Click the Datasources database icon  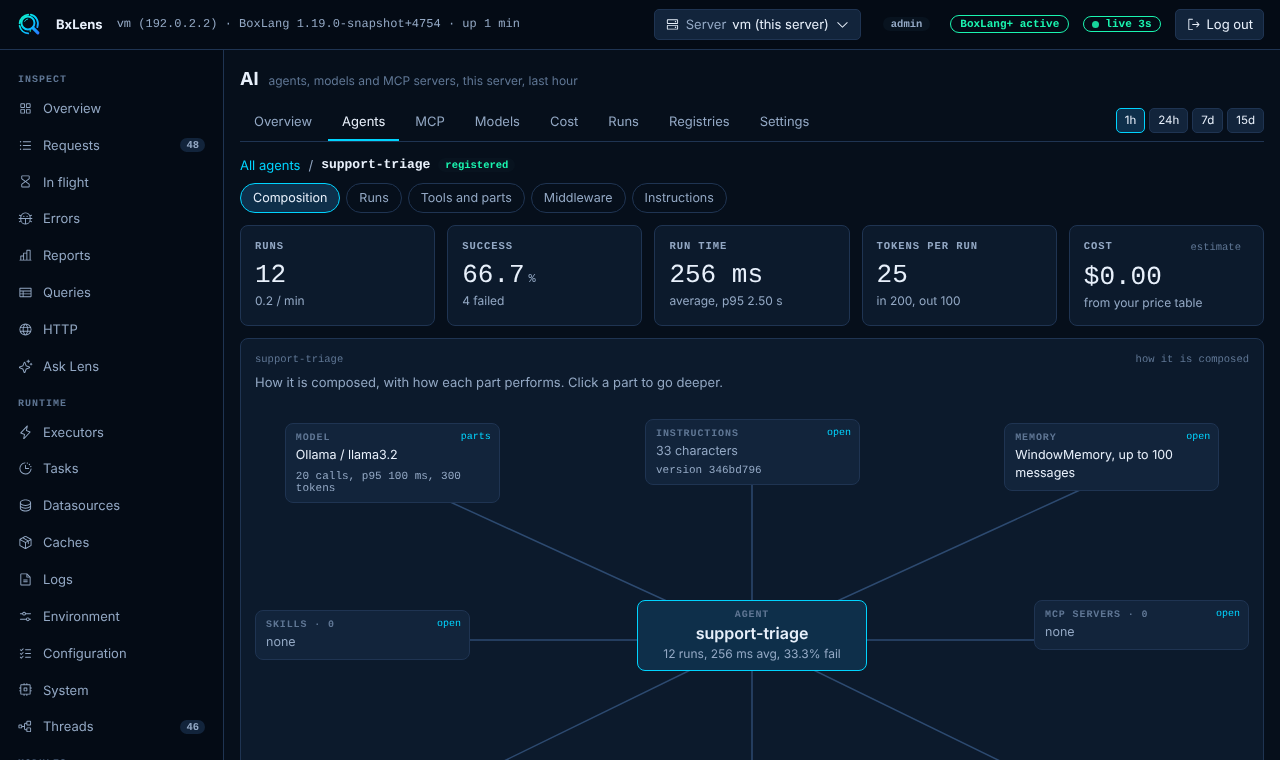pyautogui.click(x=25, y=505)
